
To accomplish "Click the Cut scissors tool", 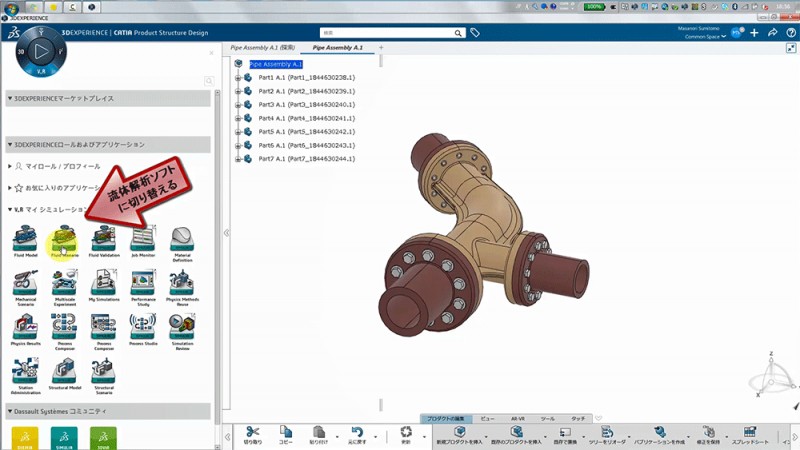I will 253,435.
